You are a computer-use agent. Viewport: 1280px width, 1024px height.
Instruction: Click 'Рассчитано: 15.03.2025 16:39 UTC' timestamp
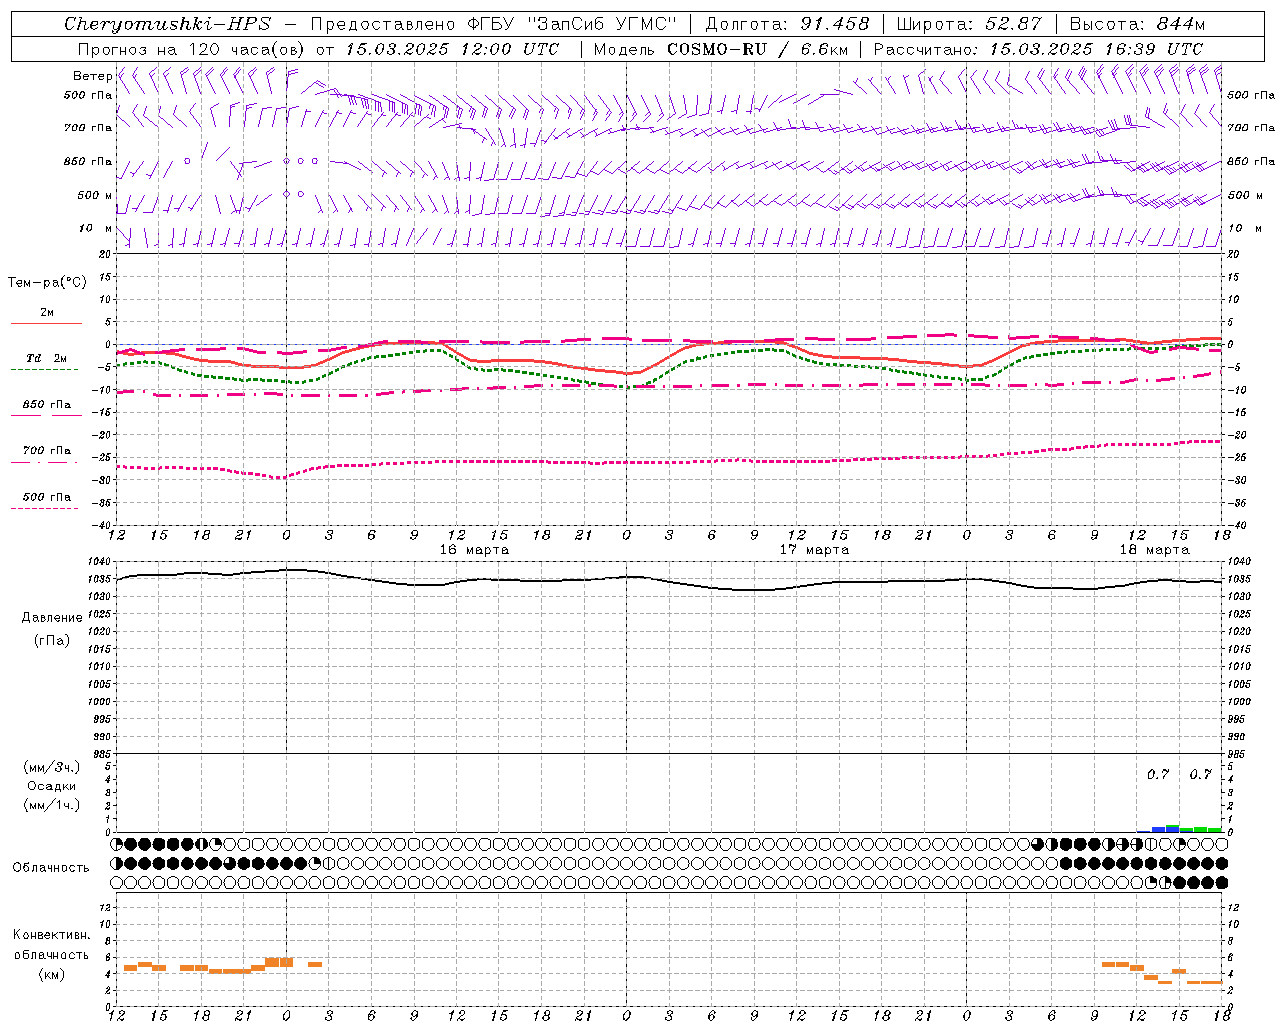pos(1038,49)
